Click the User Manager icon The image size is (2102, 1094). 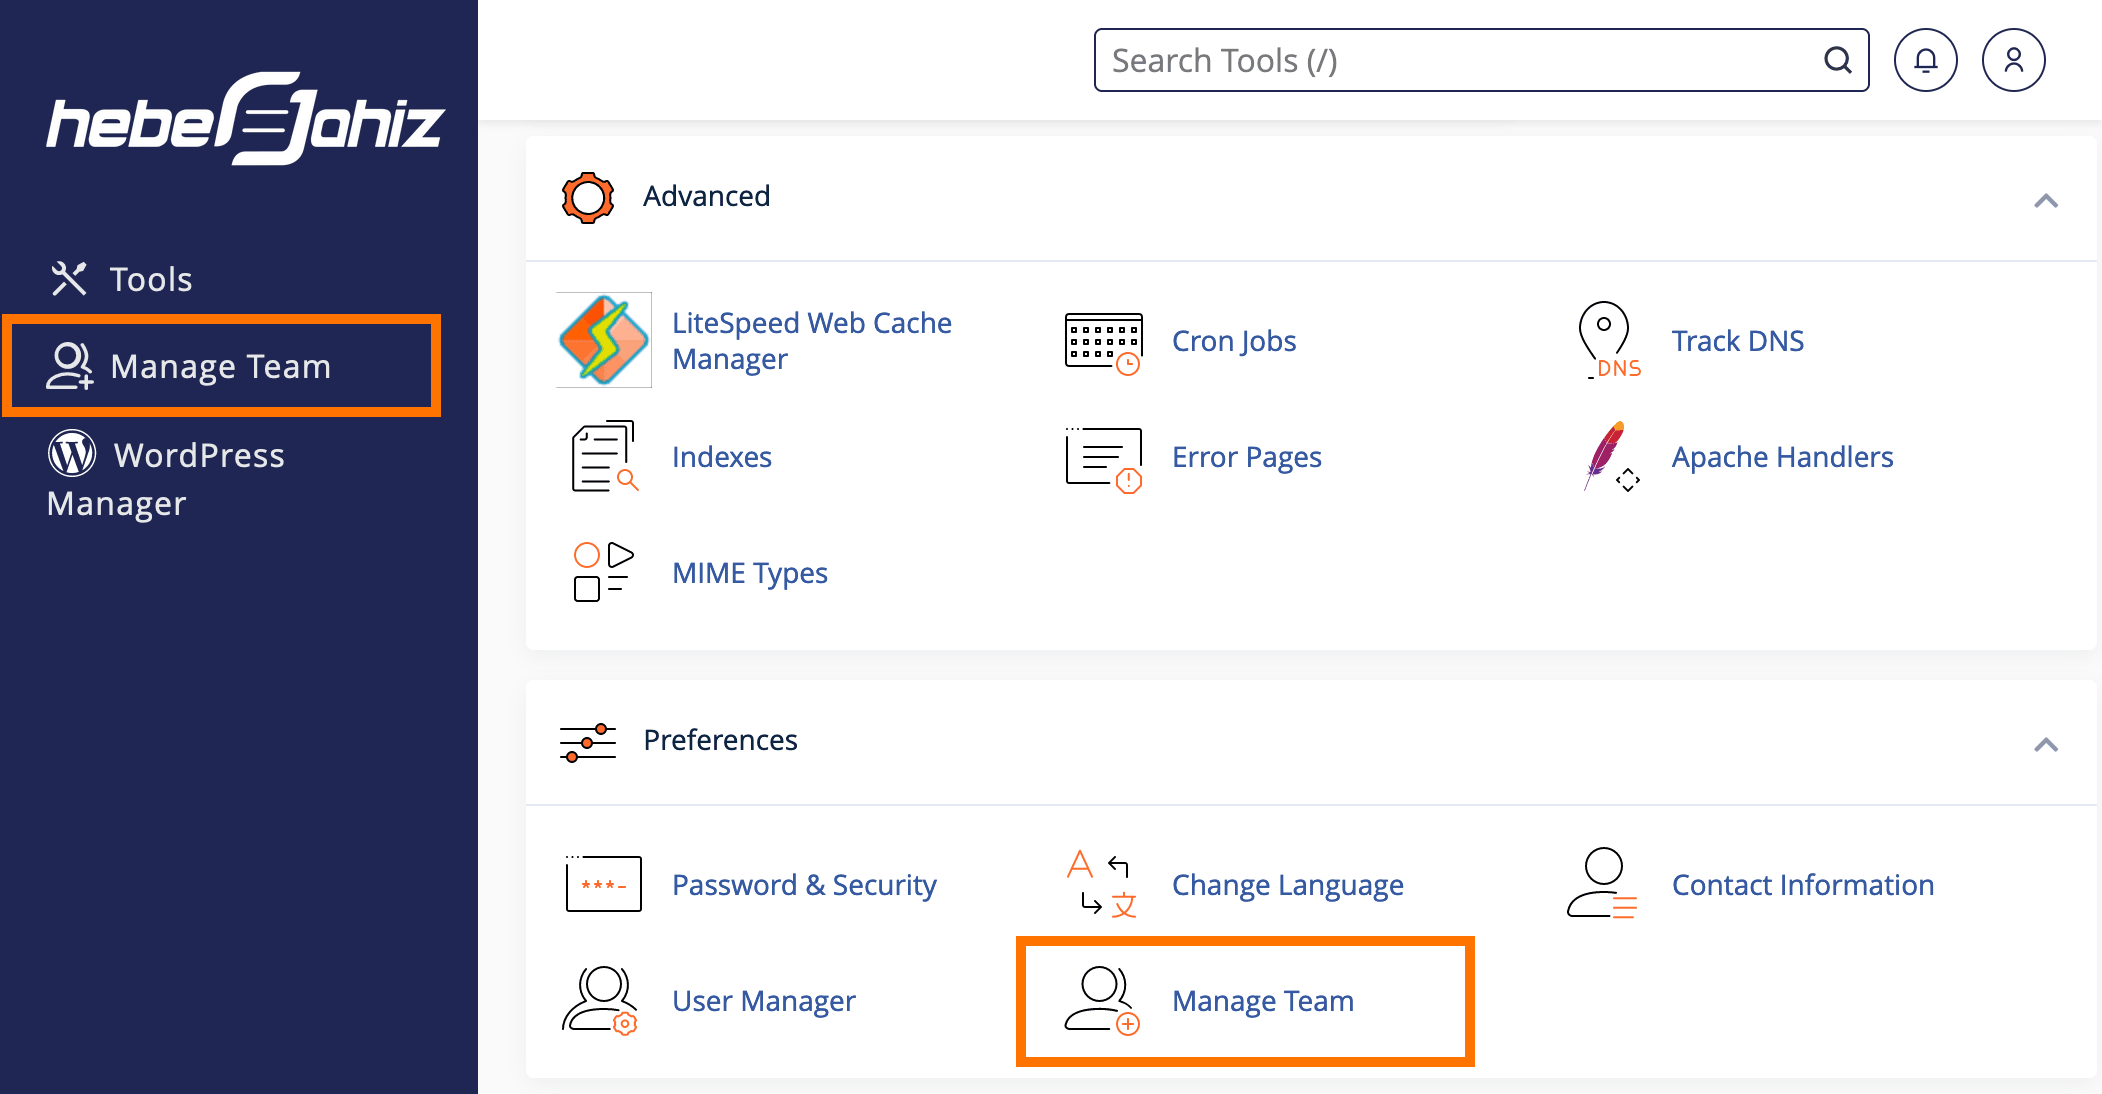pyautogui.click(x=601, y=1000)
